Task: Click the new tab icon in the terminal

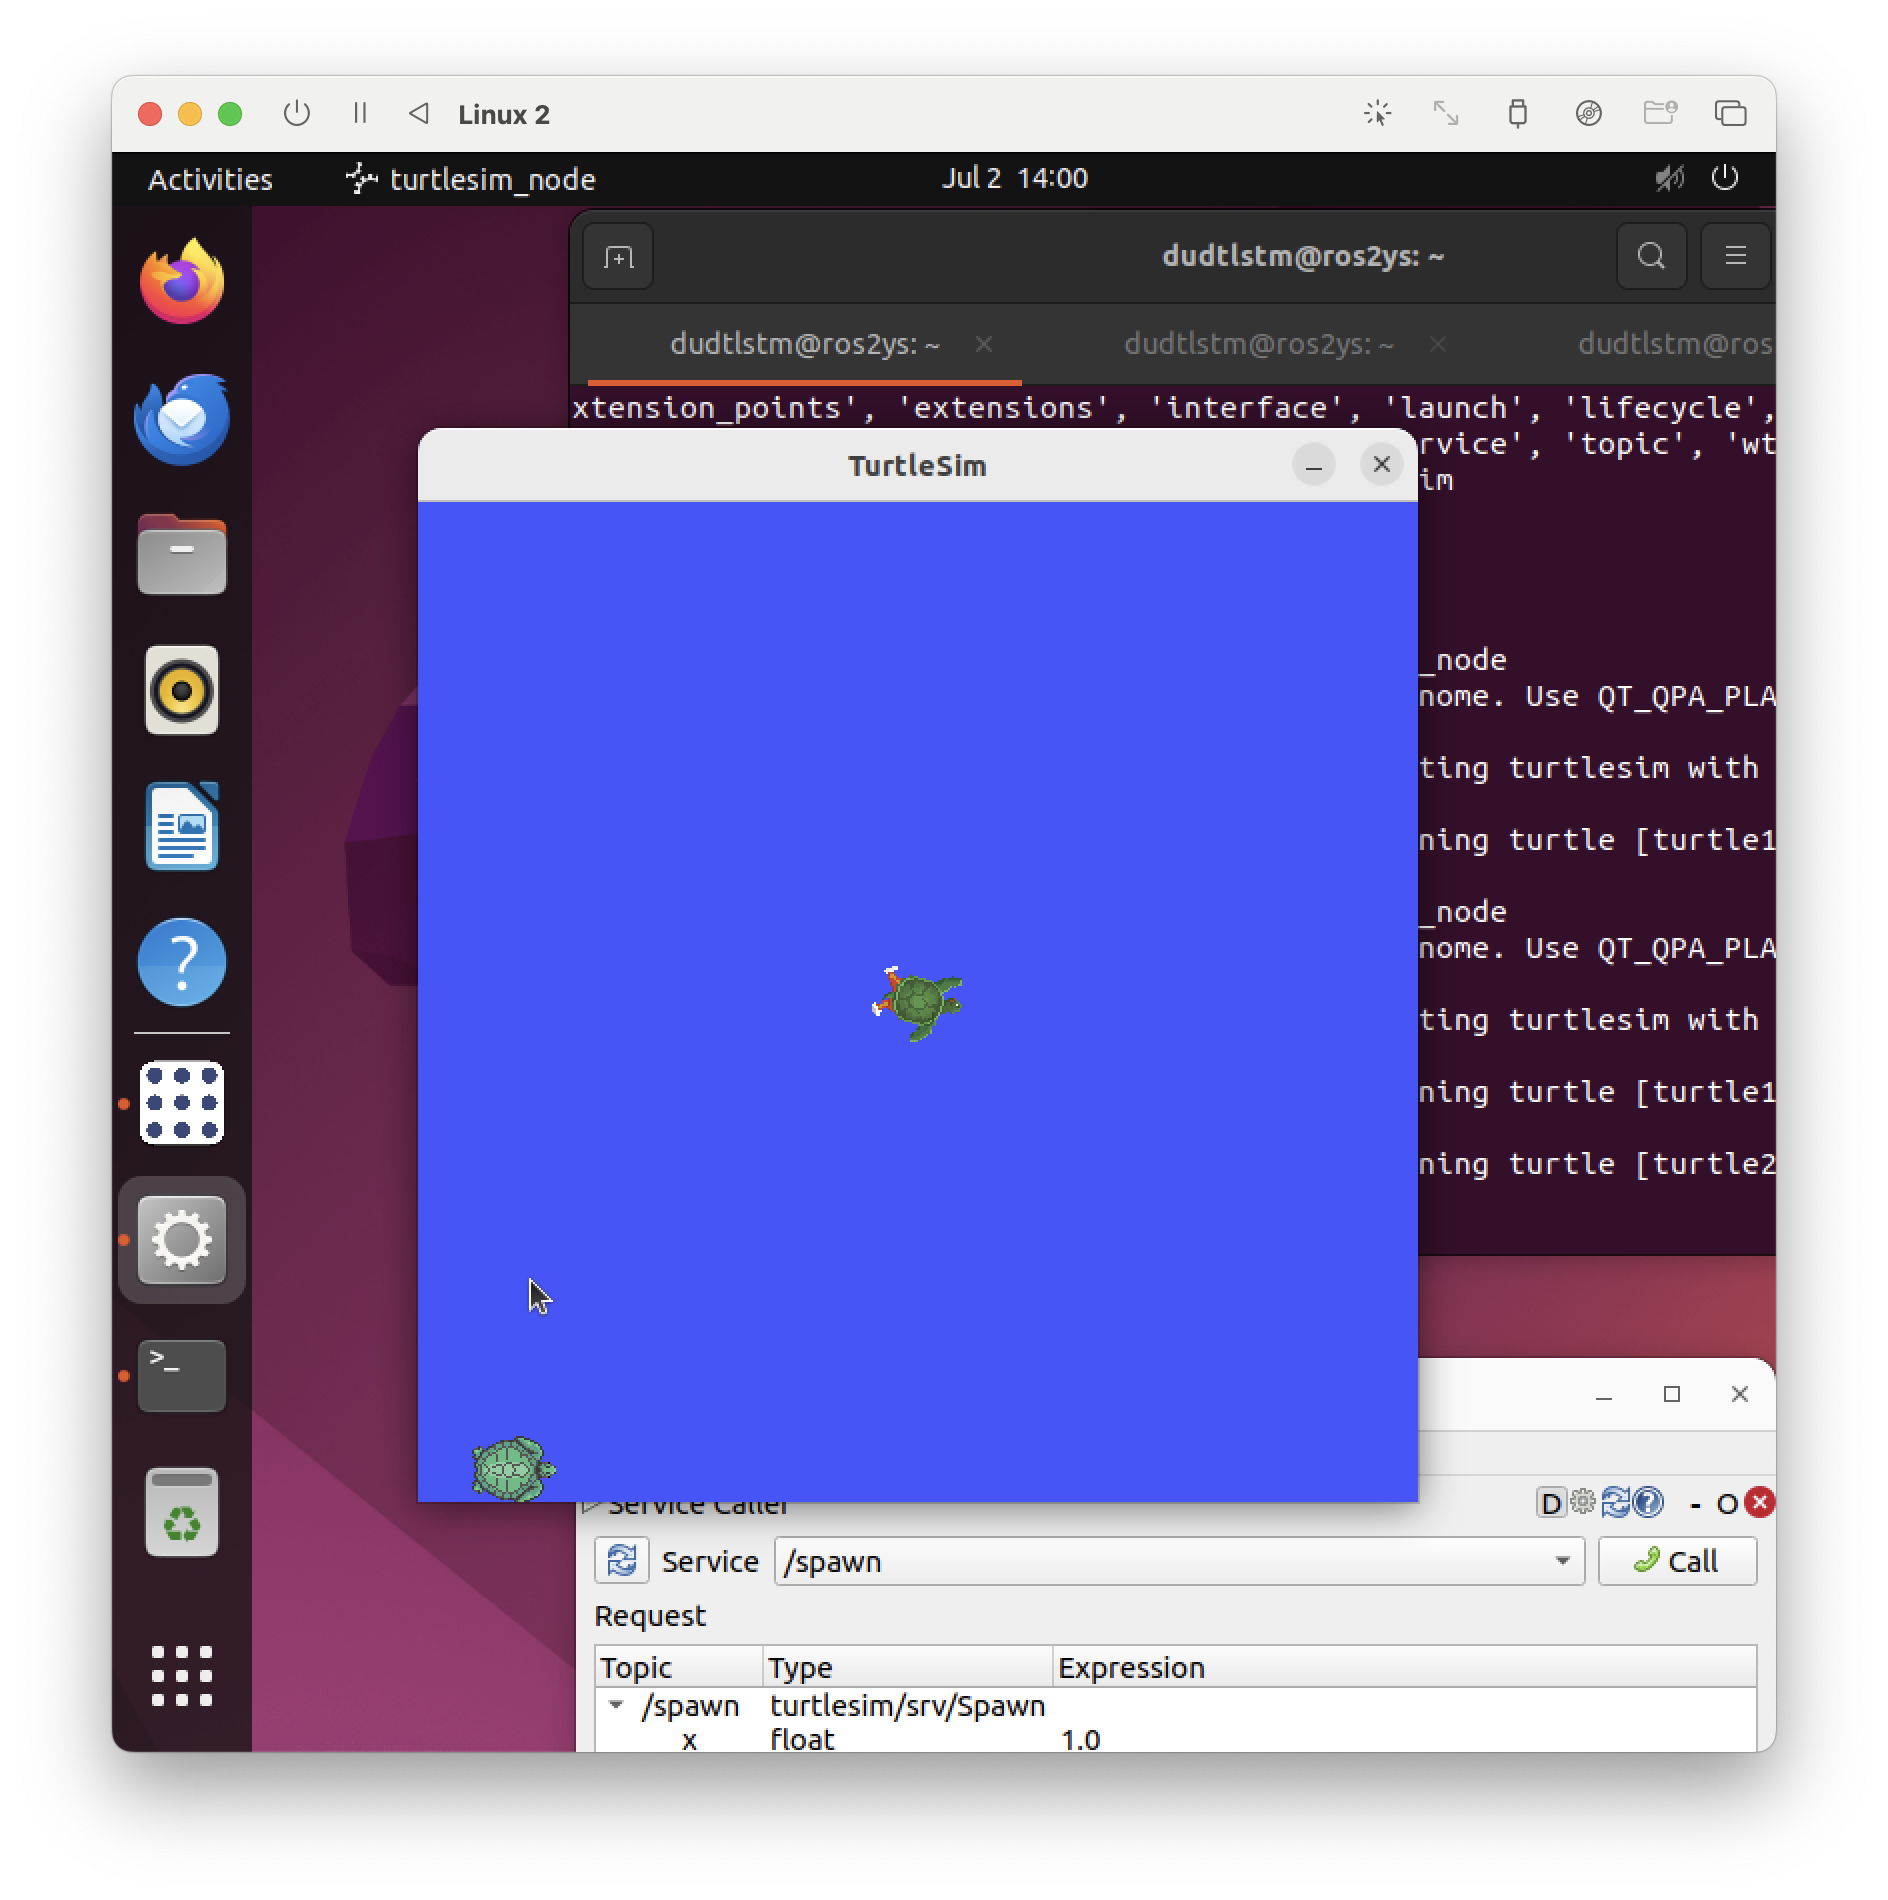Action: (x=618, y=257)
